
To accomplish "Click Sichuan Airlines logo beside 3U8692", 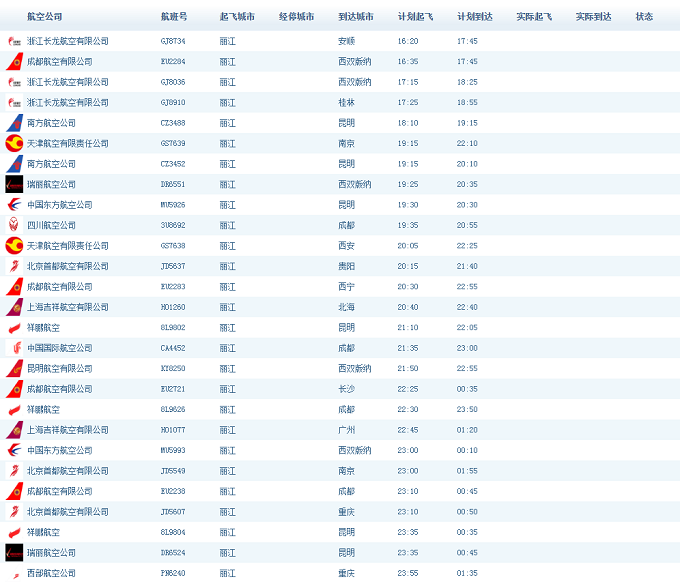I will click(x=14, y=225).
